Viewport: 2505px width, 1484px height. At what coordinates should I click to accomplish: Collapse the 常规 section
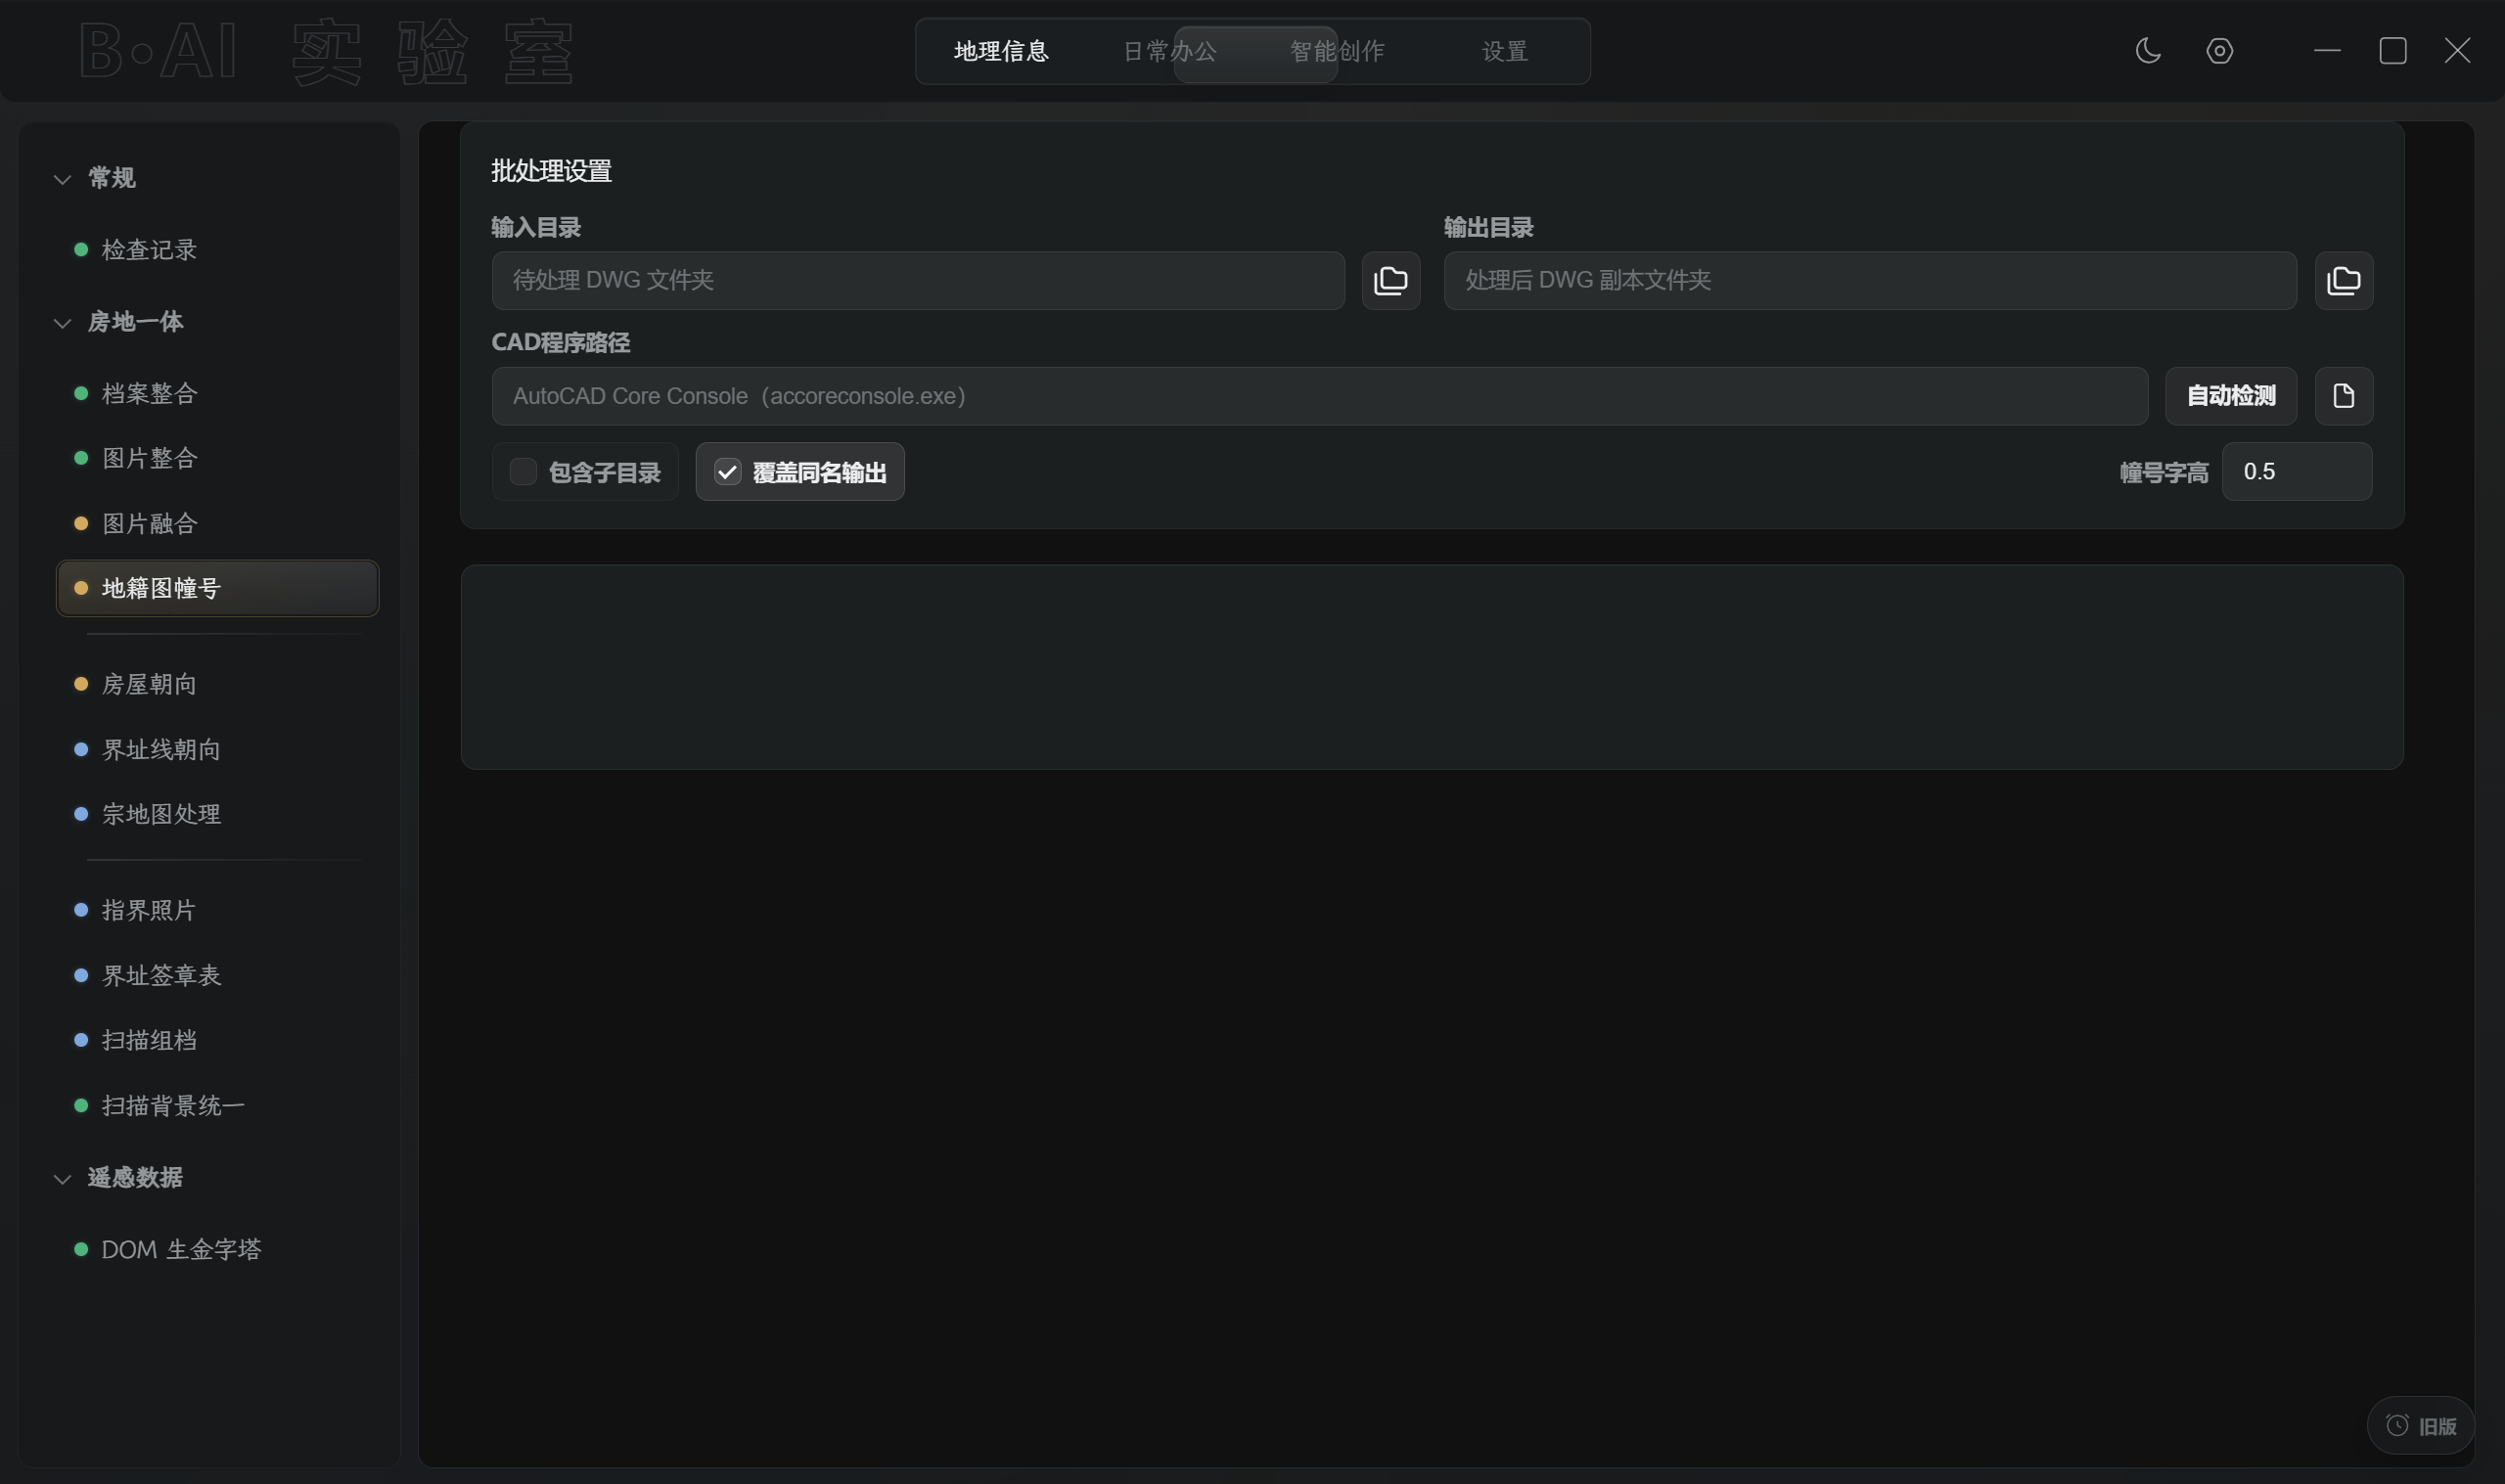click(62, 179)
